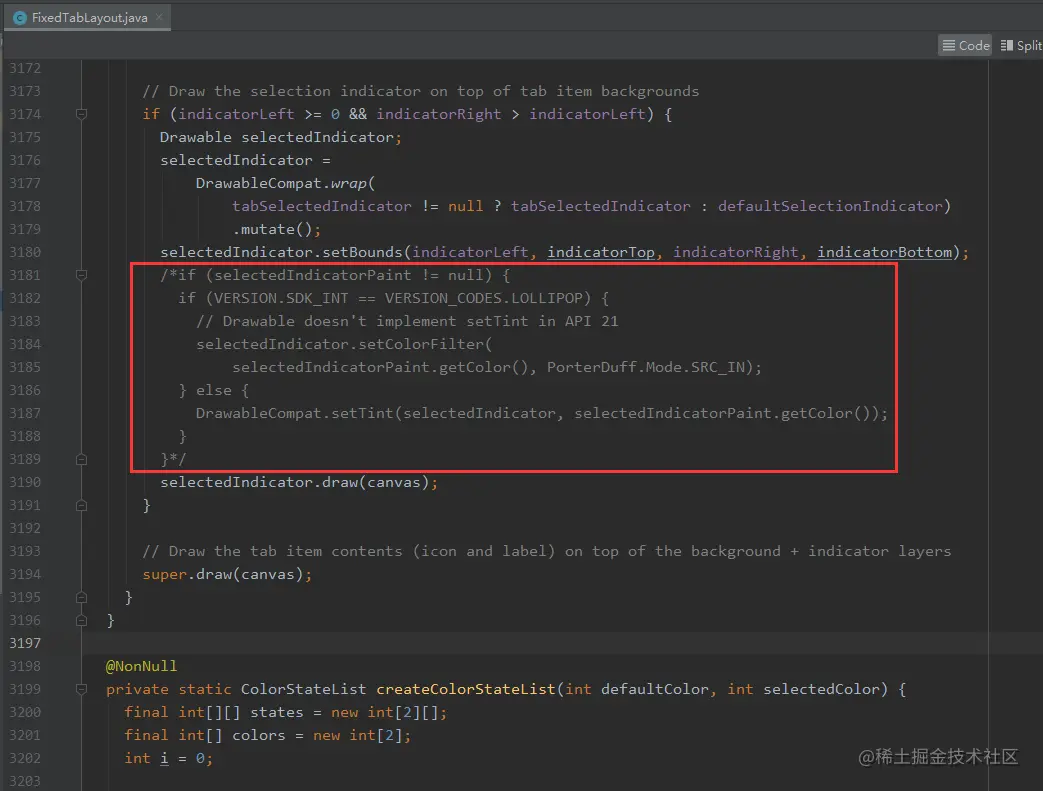Click line number 3199 in gutter

[x=25, y=689]
